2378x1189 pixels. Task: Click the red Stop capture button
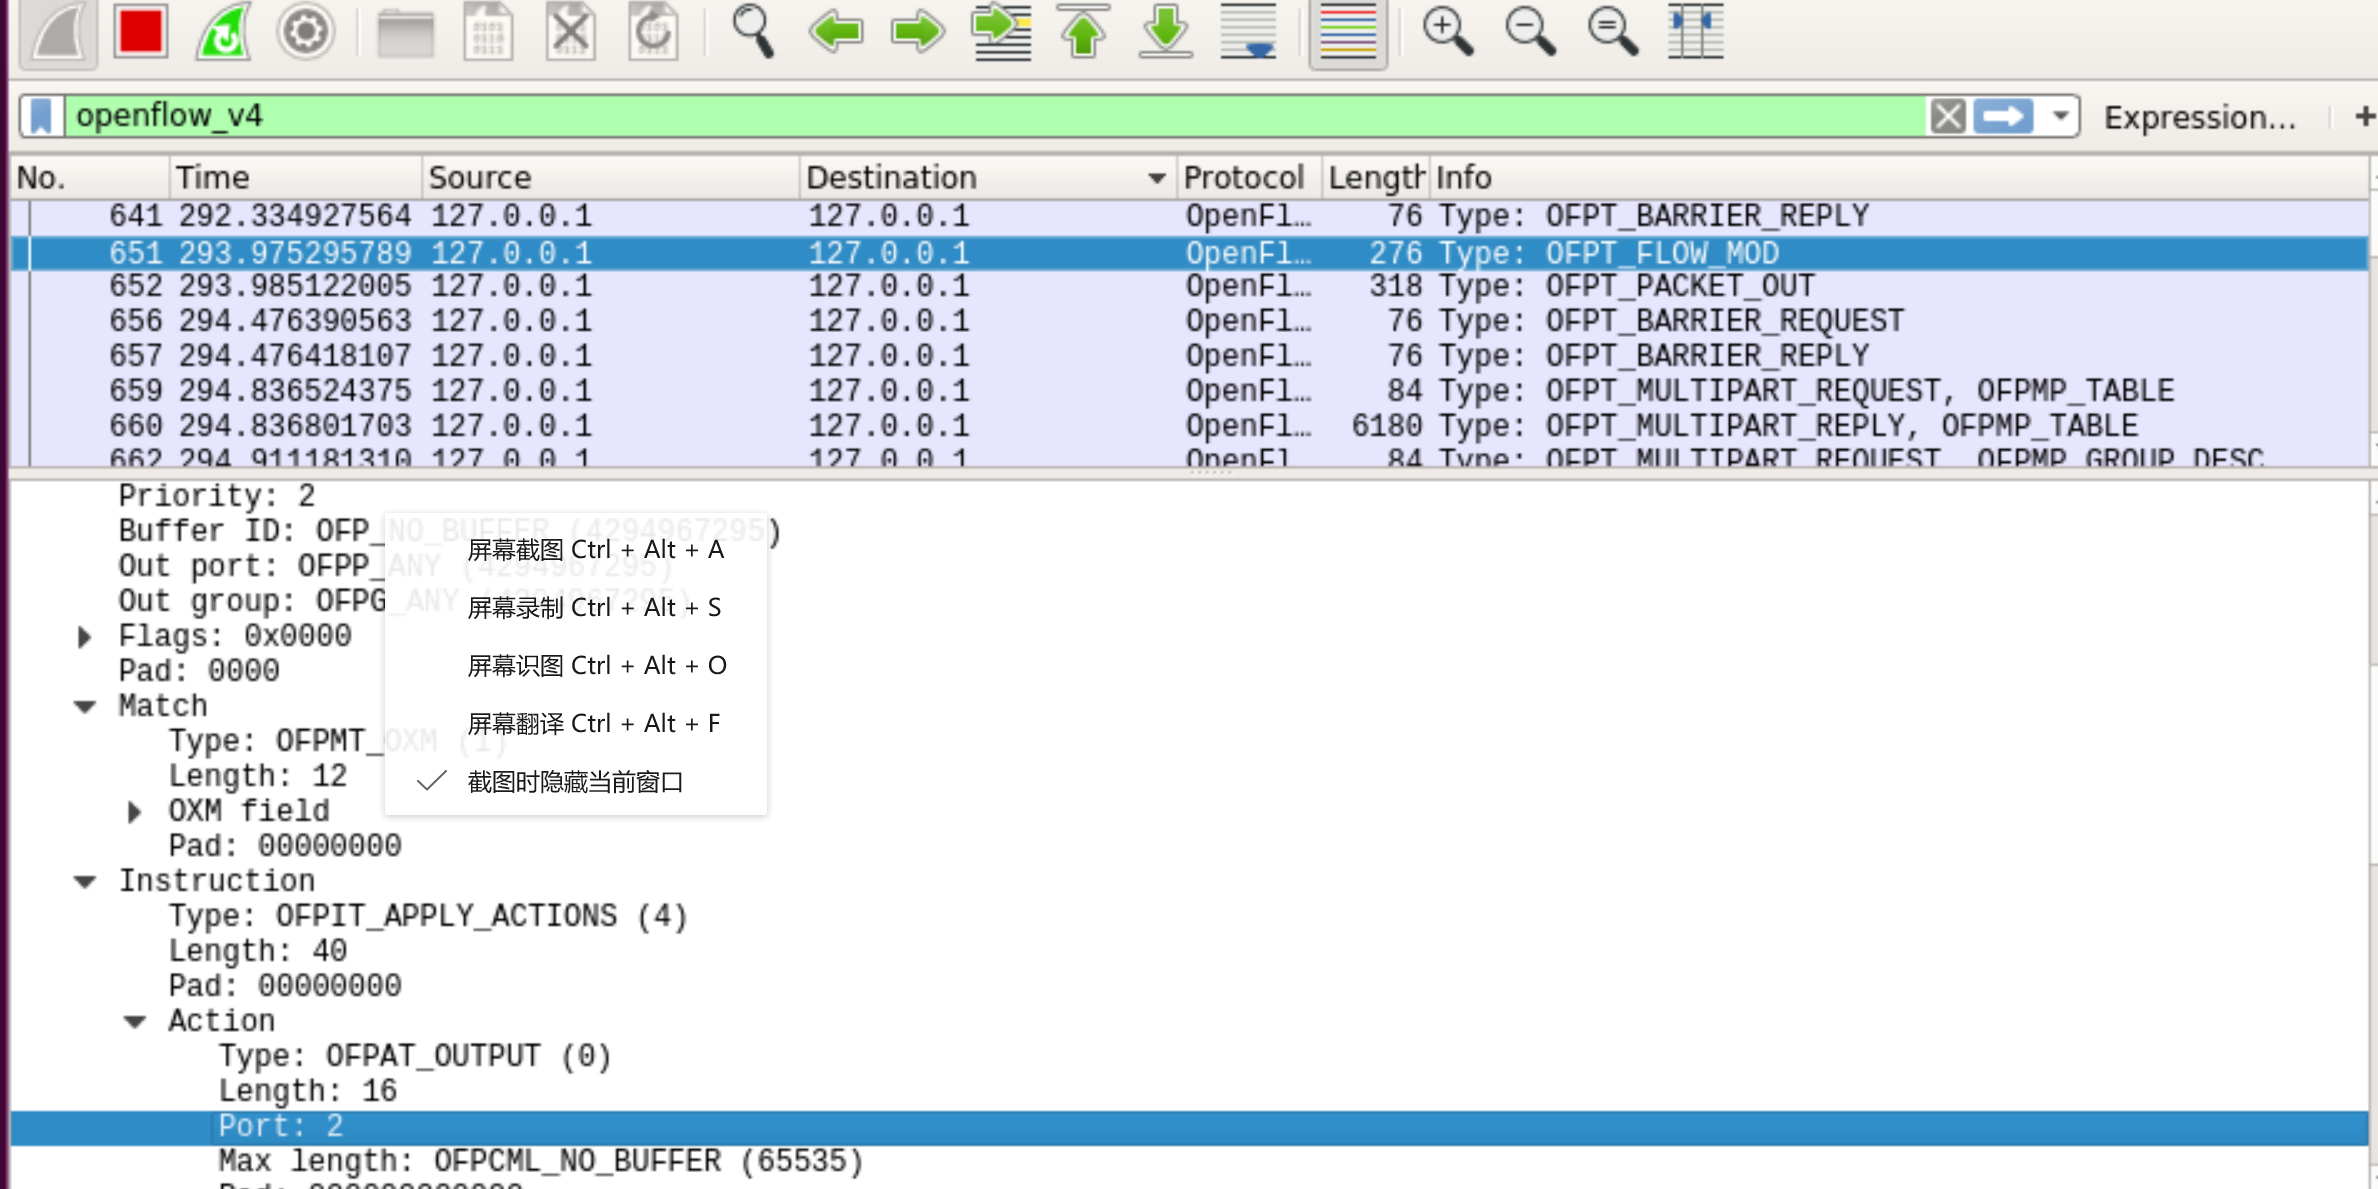(x=139, y=32)
